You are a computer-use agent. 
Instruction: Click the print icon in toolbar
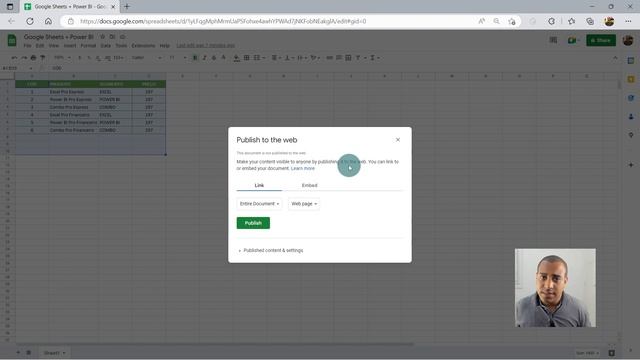(33, 58)
